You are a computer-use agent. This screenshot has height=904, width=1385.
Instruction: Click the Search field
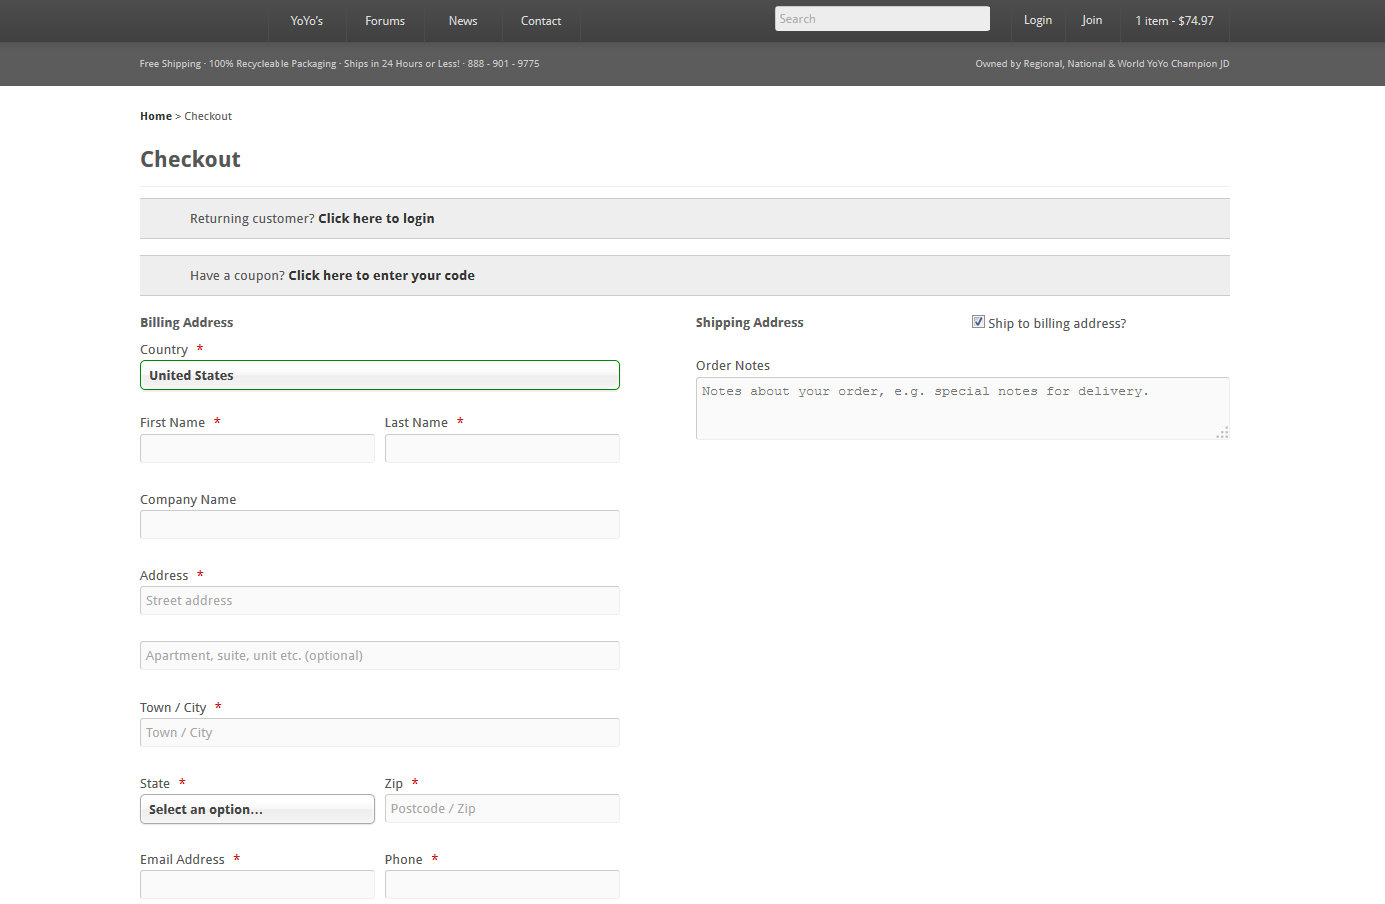click(x=881, y=19)
